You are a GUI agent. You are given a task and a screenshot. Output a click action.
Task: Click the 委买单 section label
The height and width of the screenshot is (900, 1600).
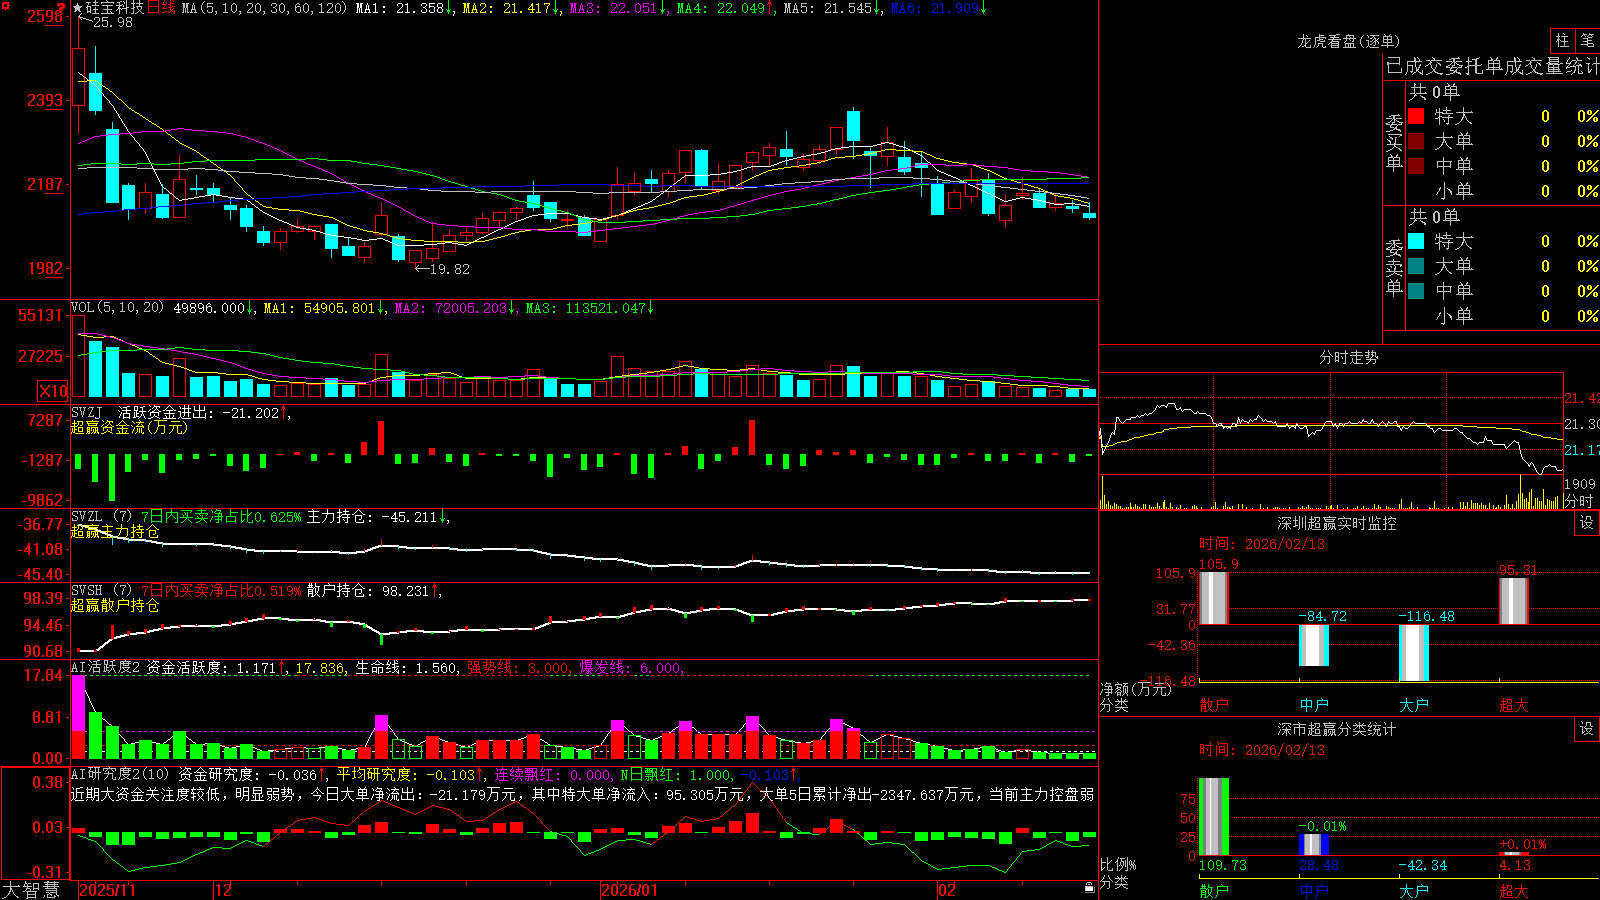click(x=1394, y=143)
